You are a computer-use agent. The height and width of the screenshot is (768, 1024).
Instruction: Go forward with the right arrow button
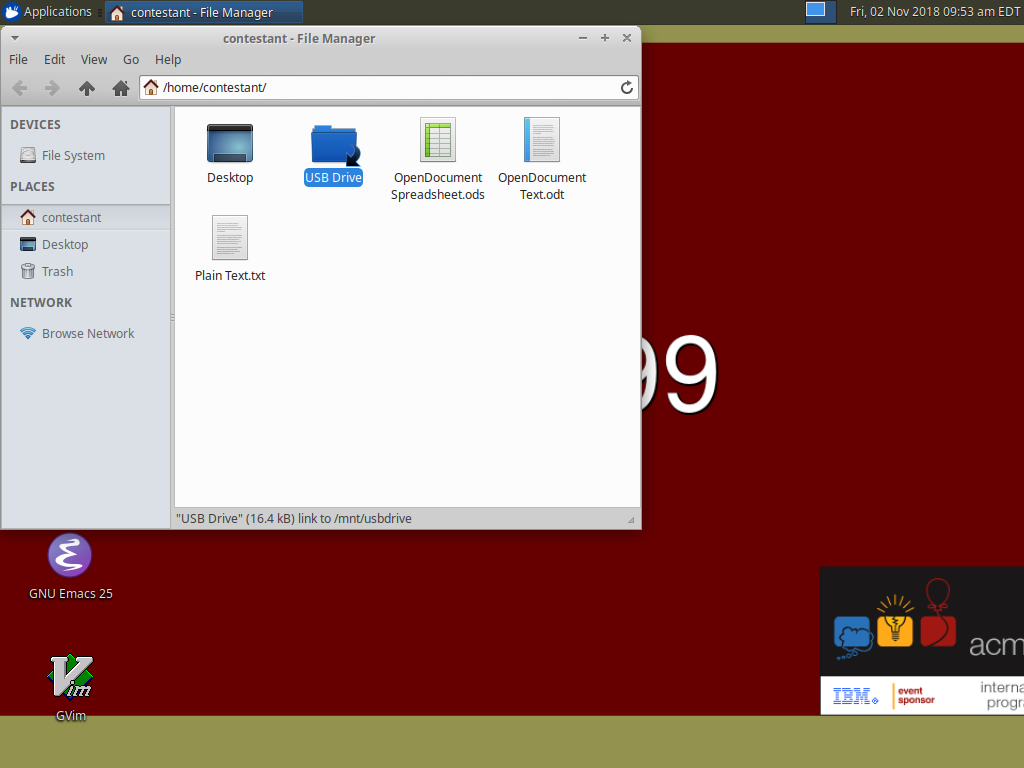tap(52, 88)
